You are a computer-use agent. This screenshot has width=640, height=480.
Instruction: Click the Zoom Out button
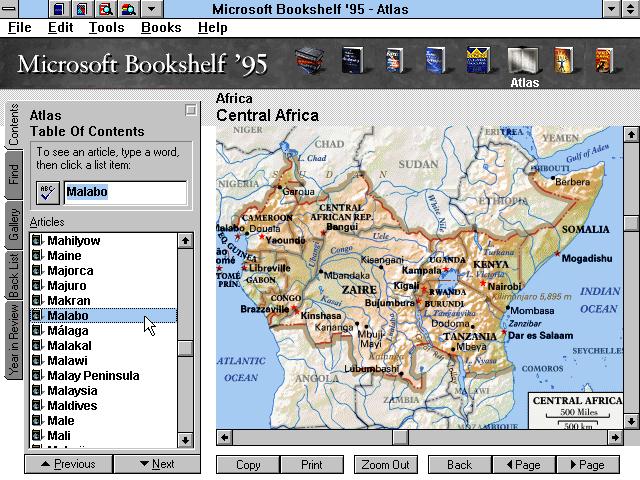[385, 465]
